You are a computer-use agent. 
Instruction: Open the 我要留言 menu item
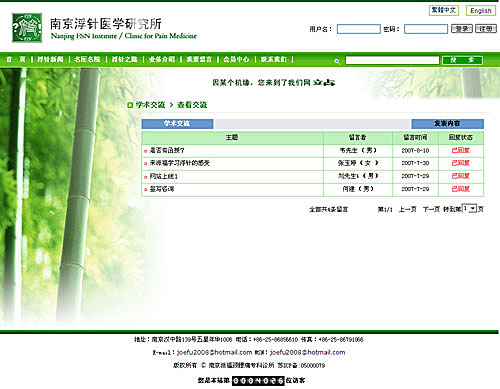[199, 59]
